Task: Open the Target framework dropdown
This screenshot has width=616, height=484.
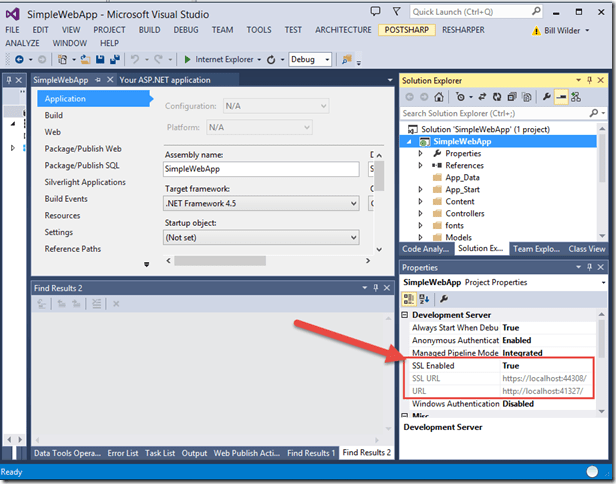Action: pos(261,203)
